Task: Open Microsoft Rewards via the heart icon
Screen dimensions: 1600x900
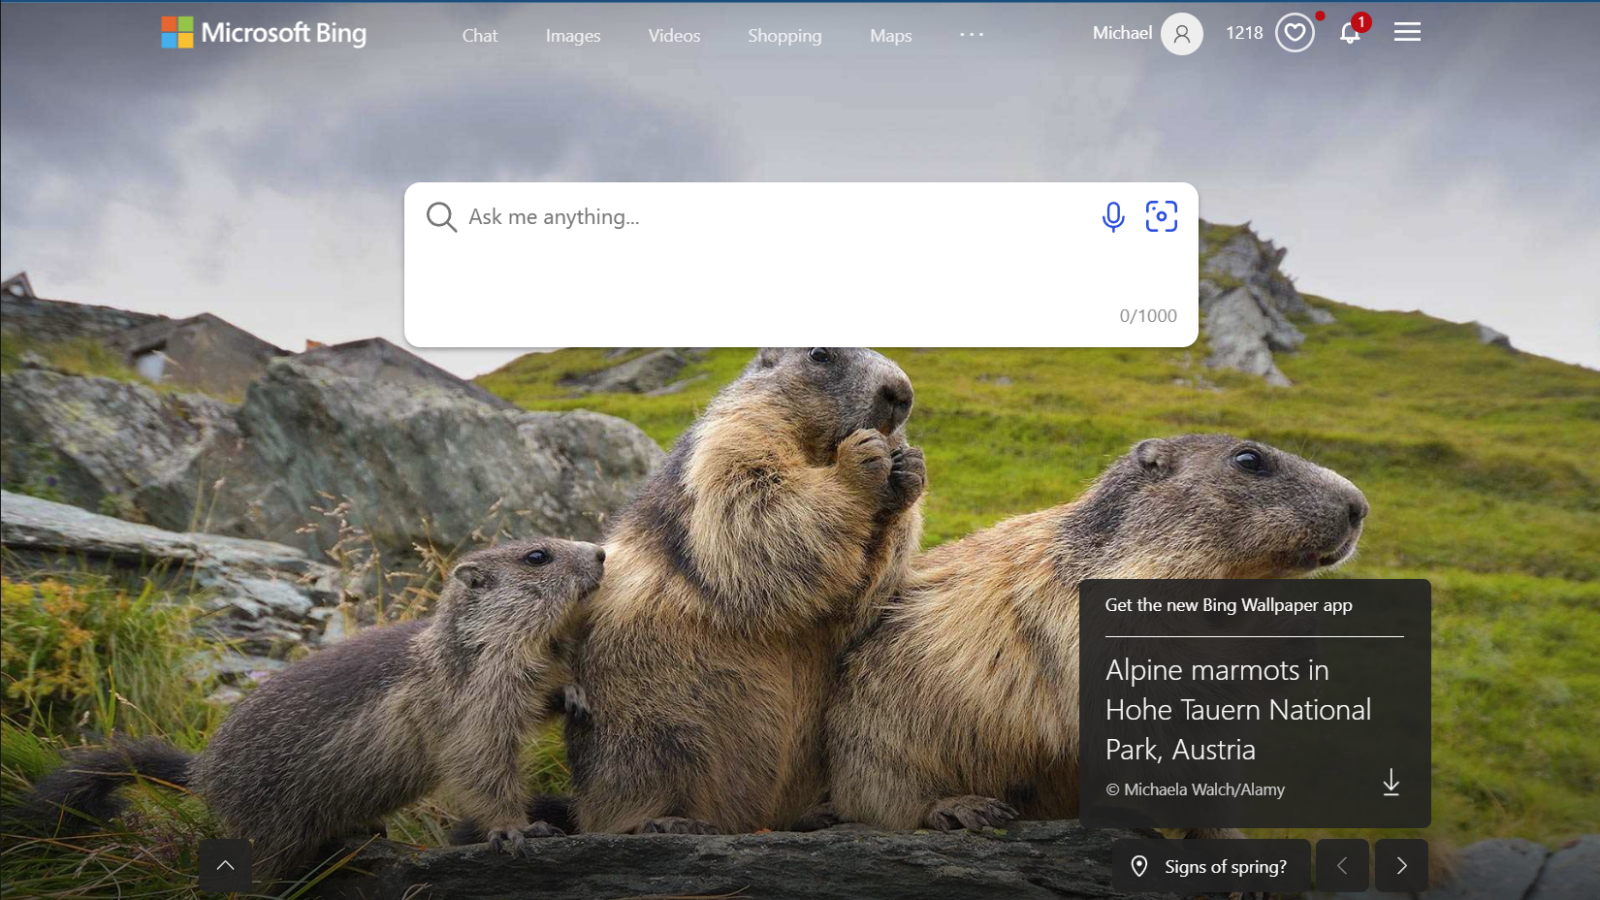Action: [1295, 32]
